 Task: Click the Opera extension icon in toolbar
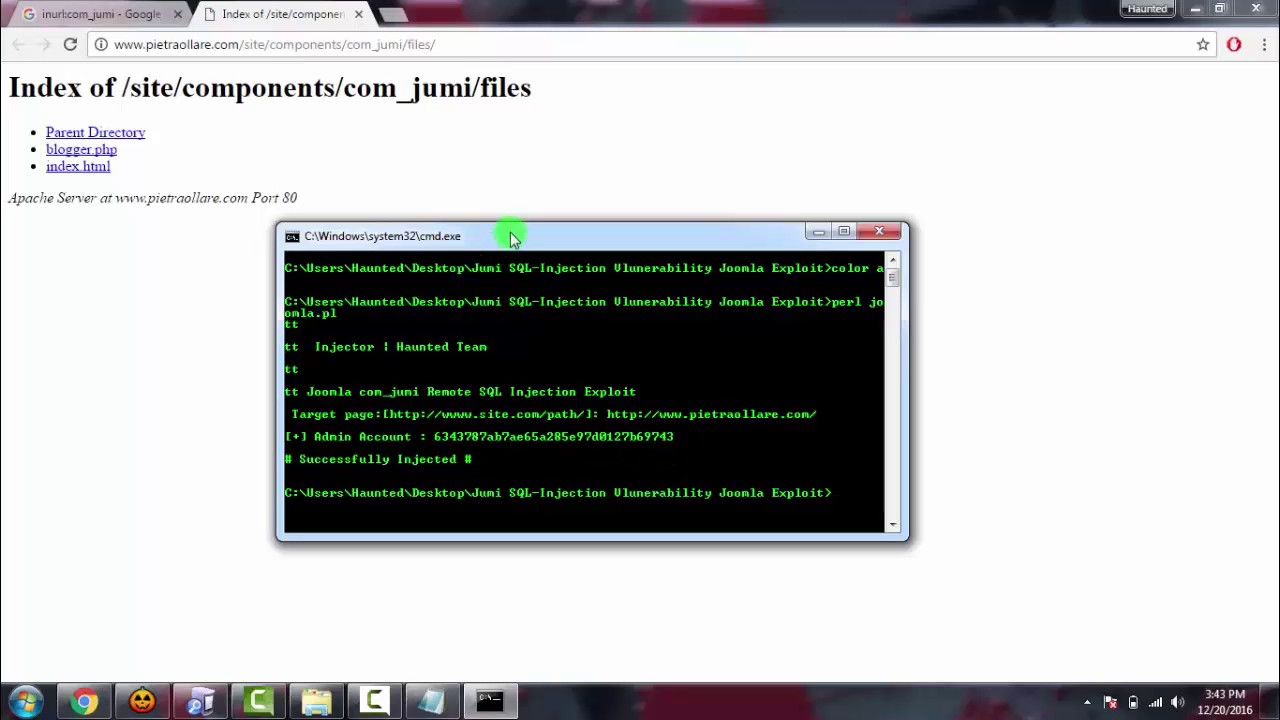1234,44
